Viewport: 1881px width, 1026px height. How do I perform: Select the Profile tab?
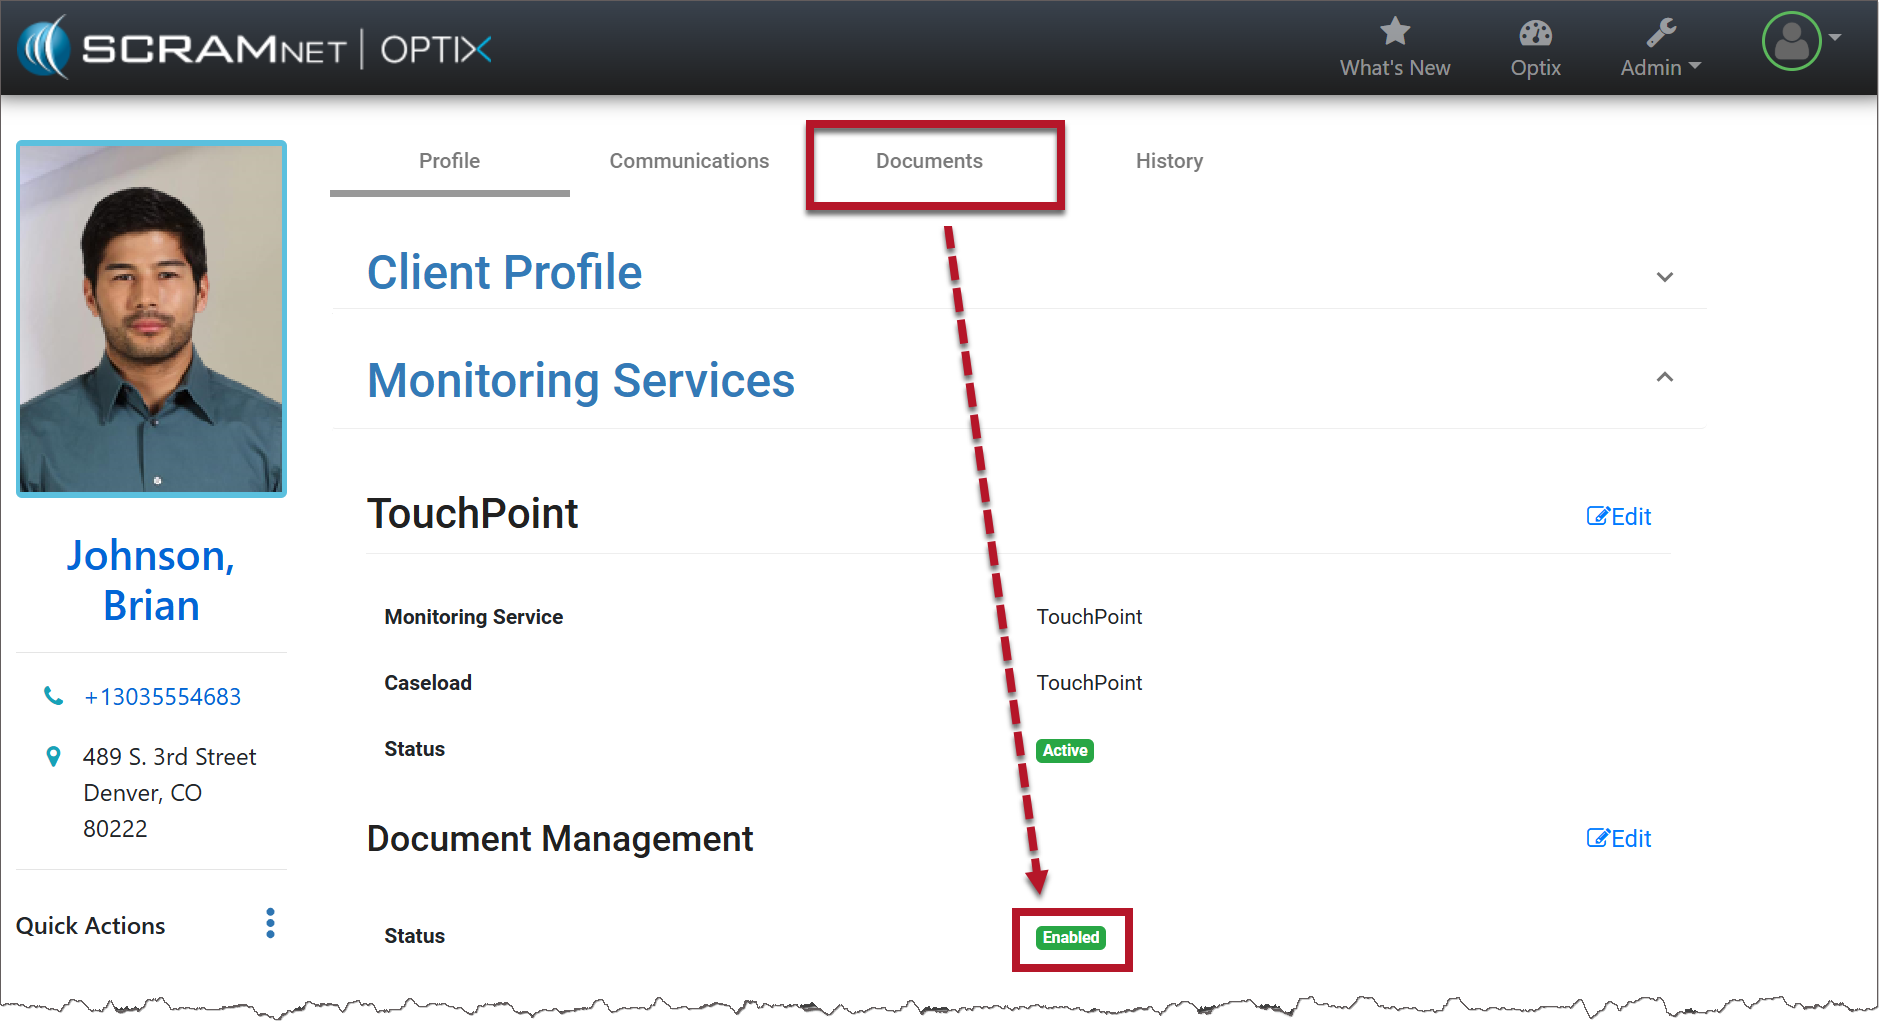(449, 161)
